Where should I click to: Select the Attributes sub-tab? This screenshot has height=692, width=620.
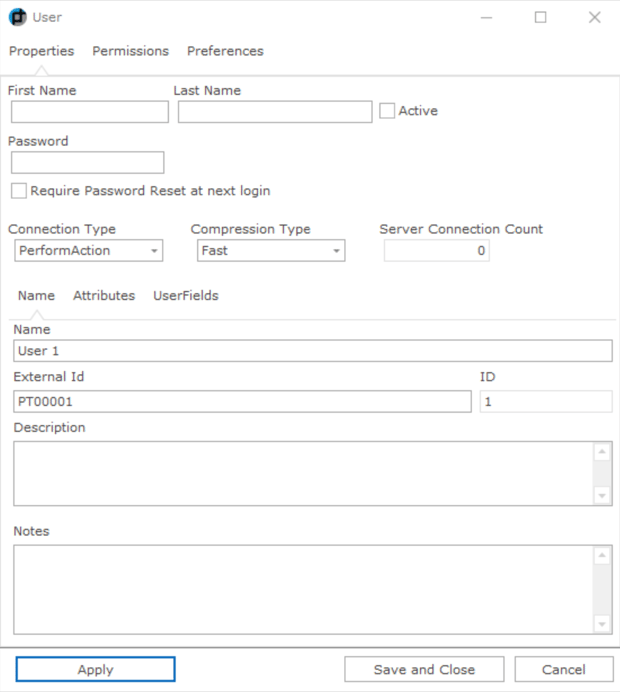click(104, 296)
